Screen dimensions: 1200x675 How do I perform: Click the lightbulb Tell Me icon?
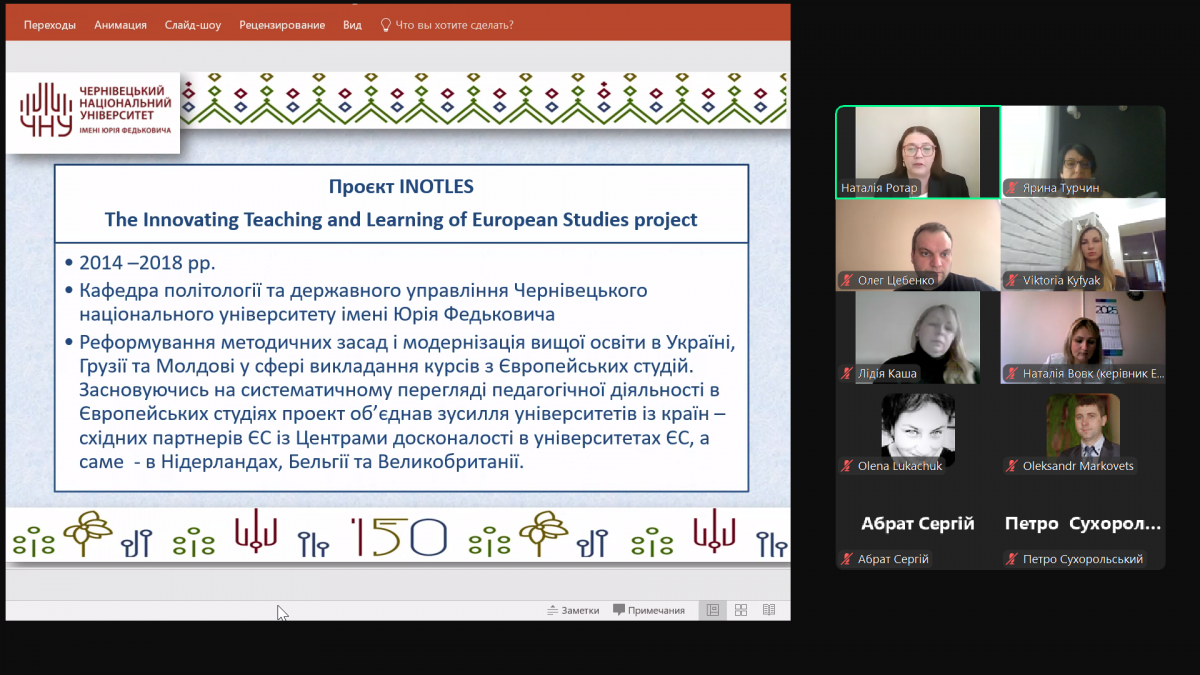[x=385, y=25]
